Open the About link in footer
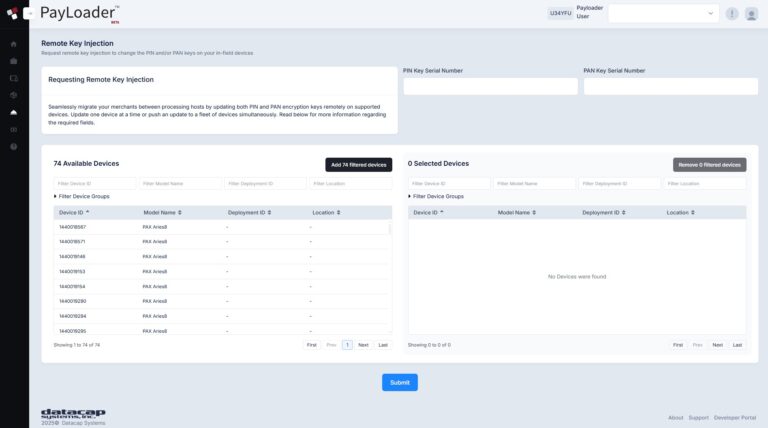Viewport: 768px width, 428px height. click(675, 418)
